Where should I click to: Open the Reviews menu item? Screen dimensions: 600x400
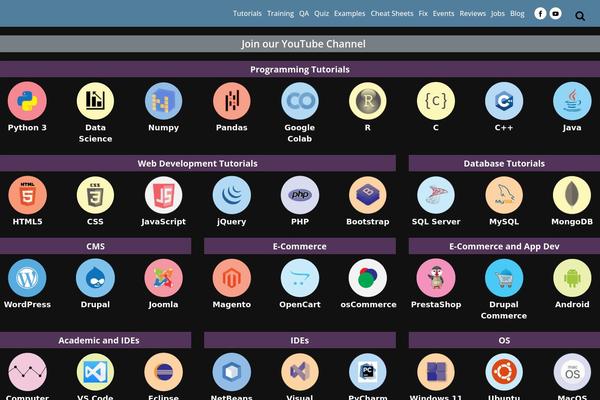473,13
